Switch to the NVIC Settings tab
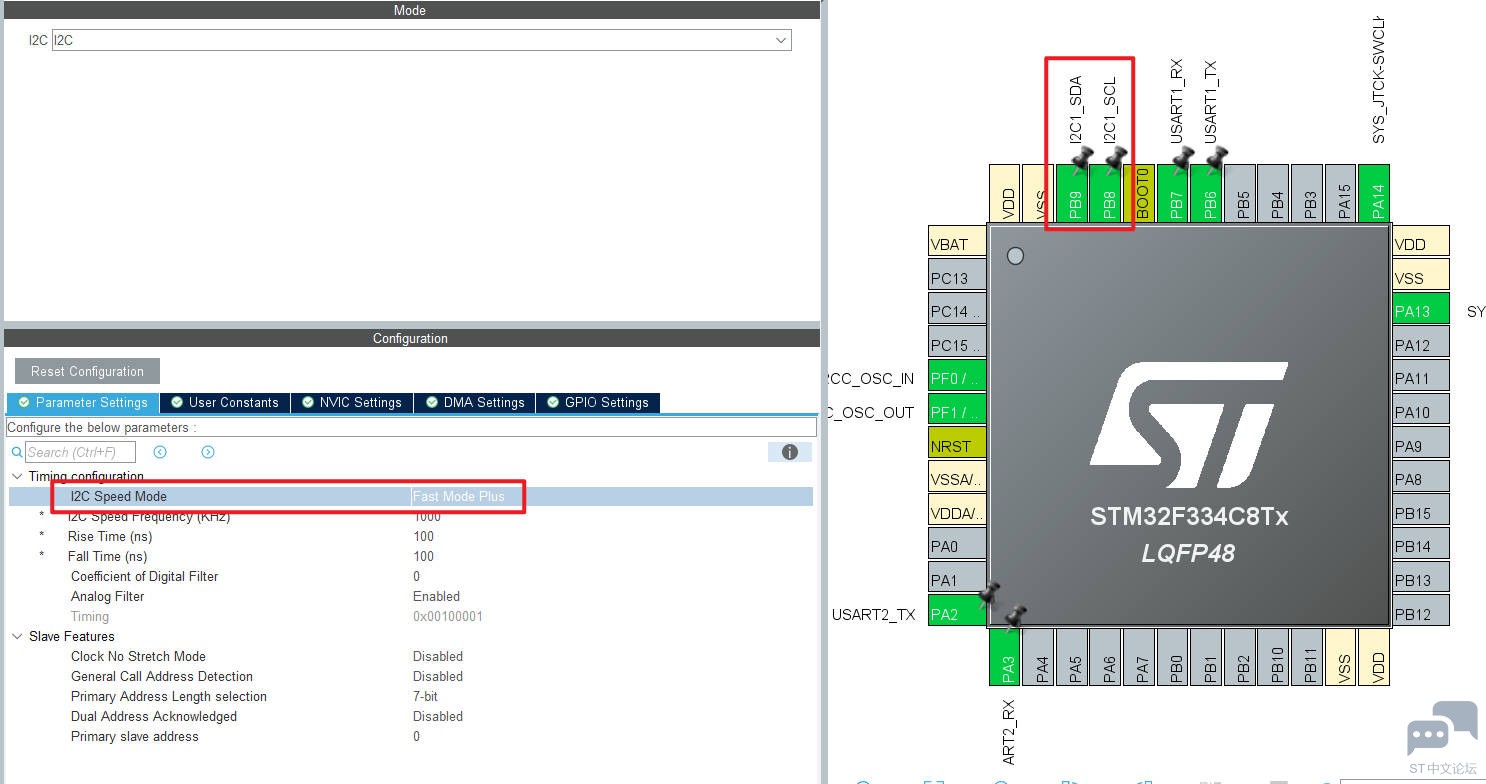The height and width of the screenshot is (784, 1486). point(351,402)
